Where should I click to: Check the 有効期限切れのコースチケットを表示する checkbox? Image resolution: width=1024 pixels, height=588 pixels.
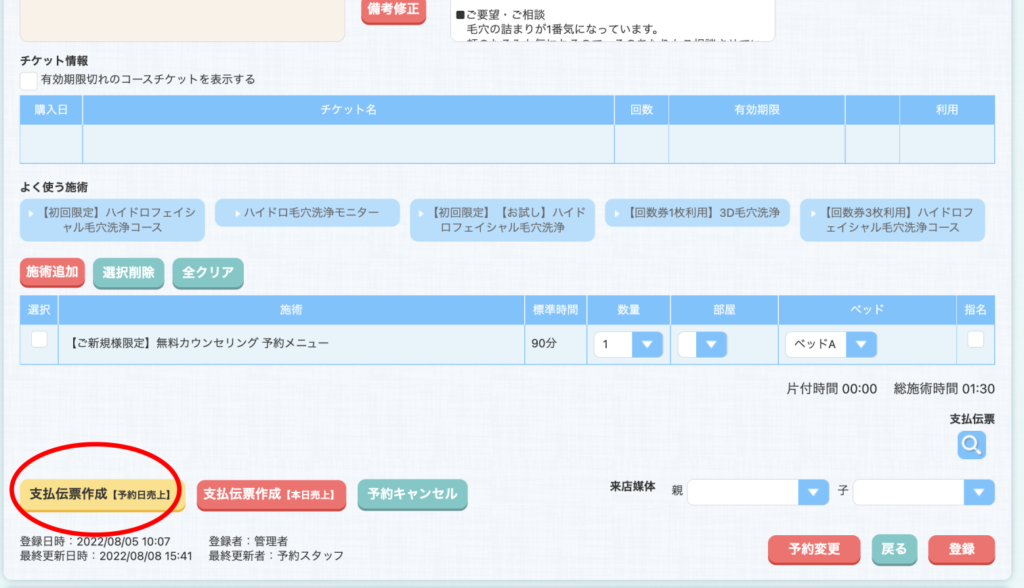coord(29,80)
